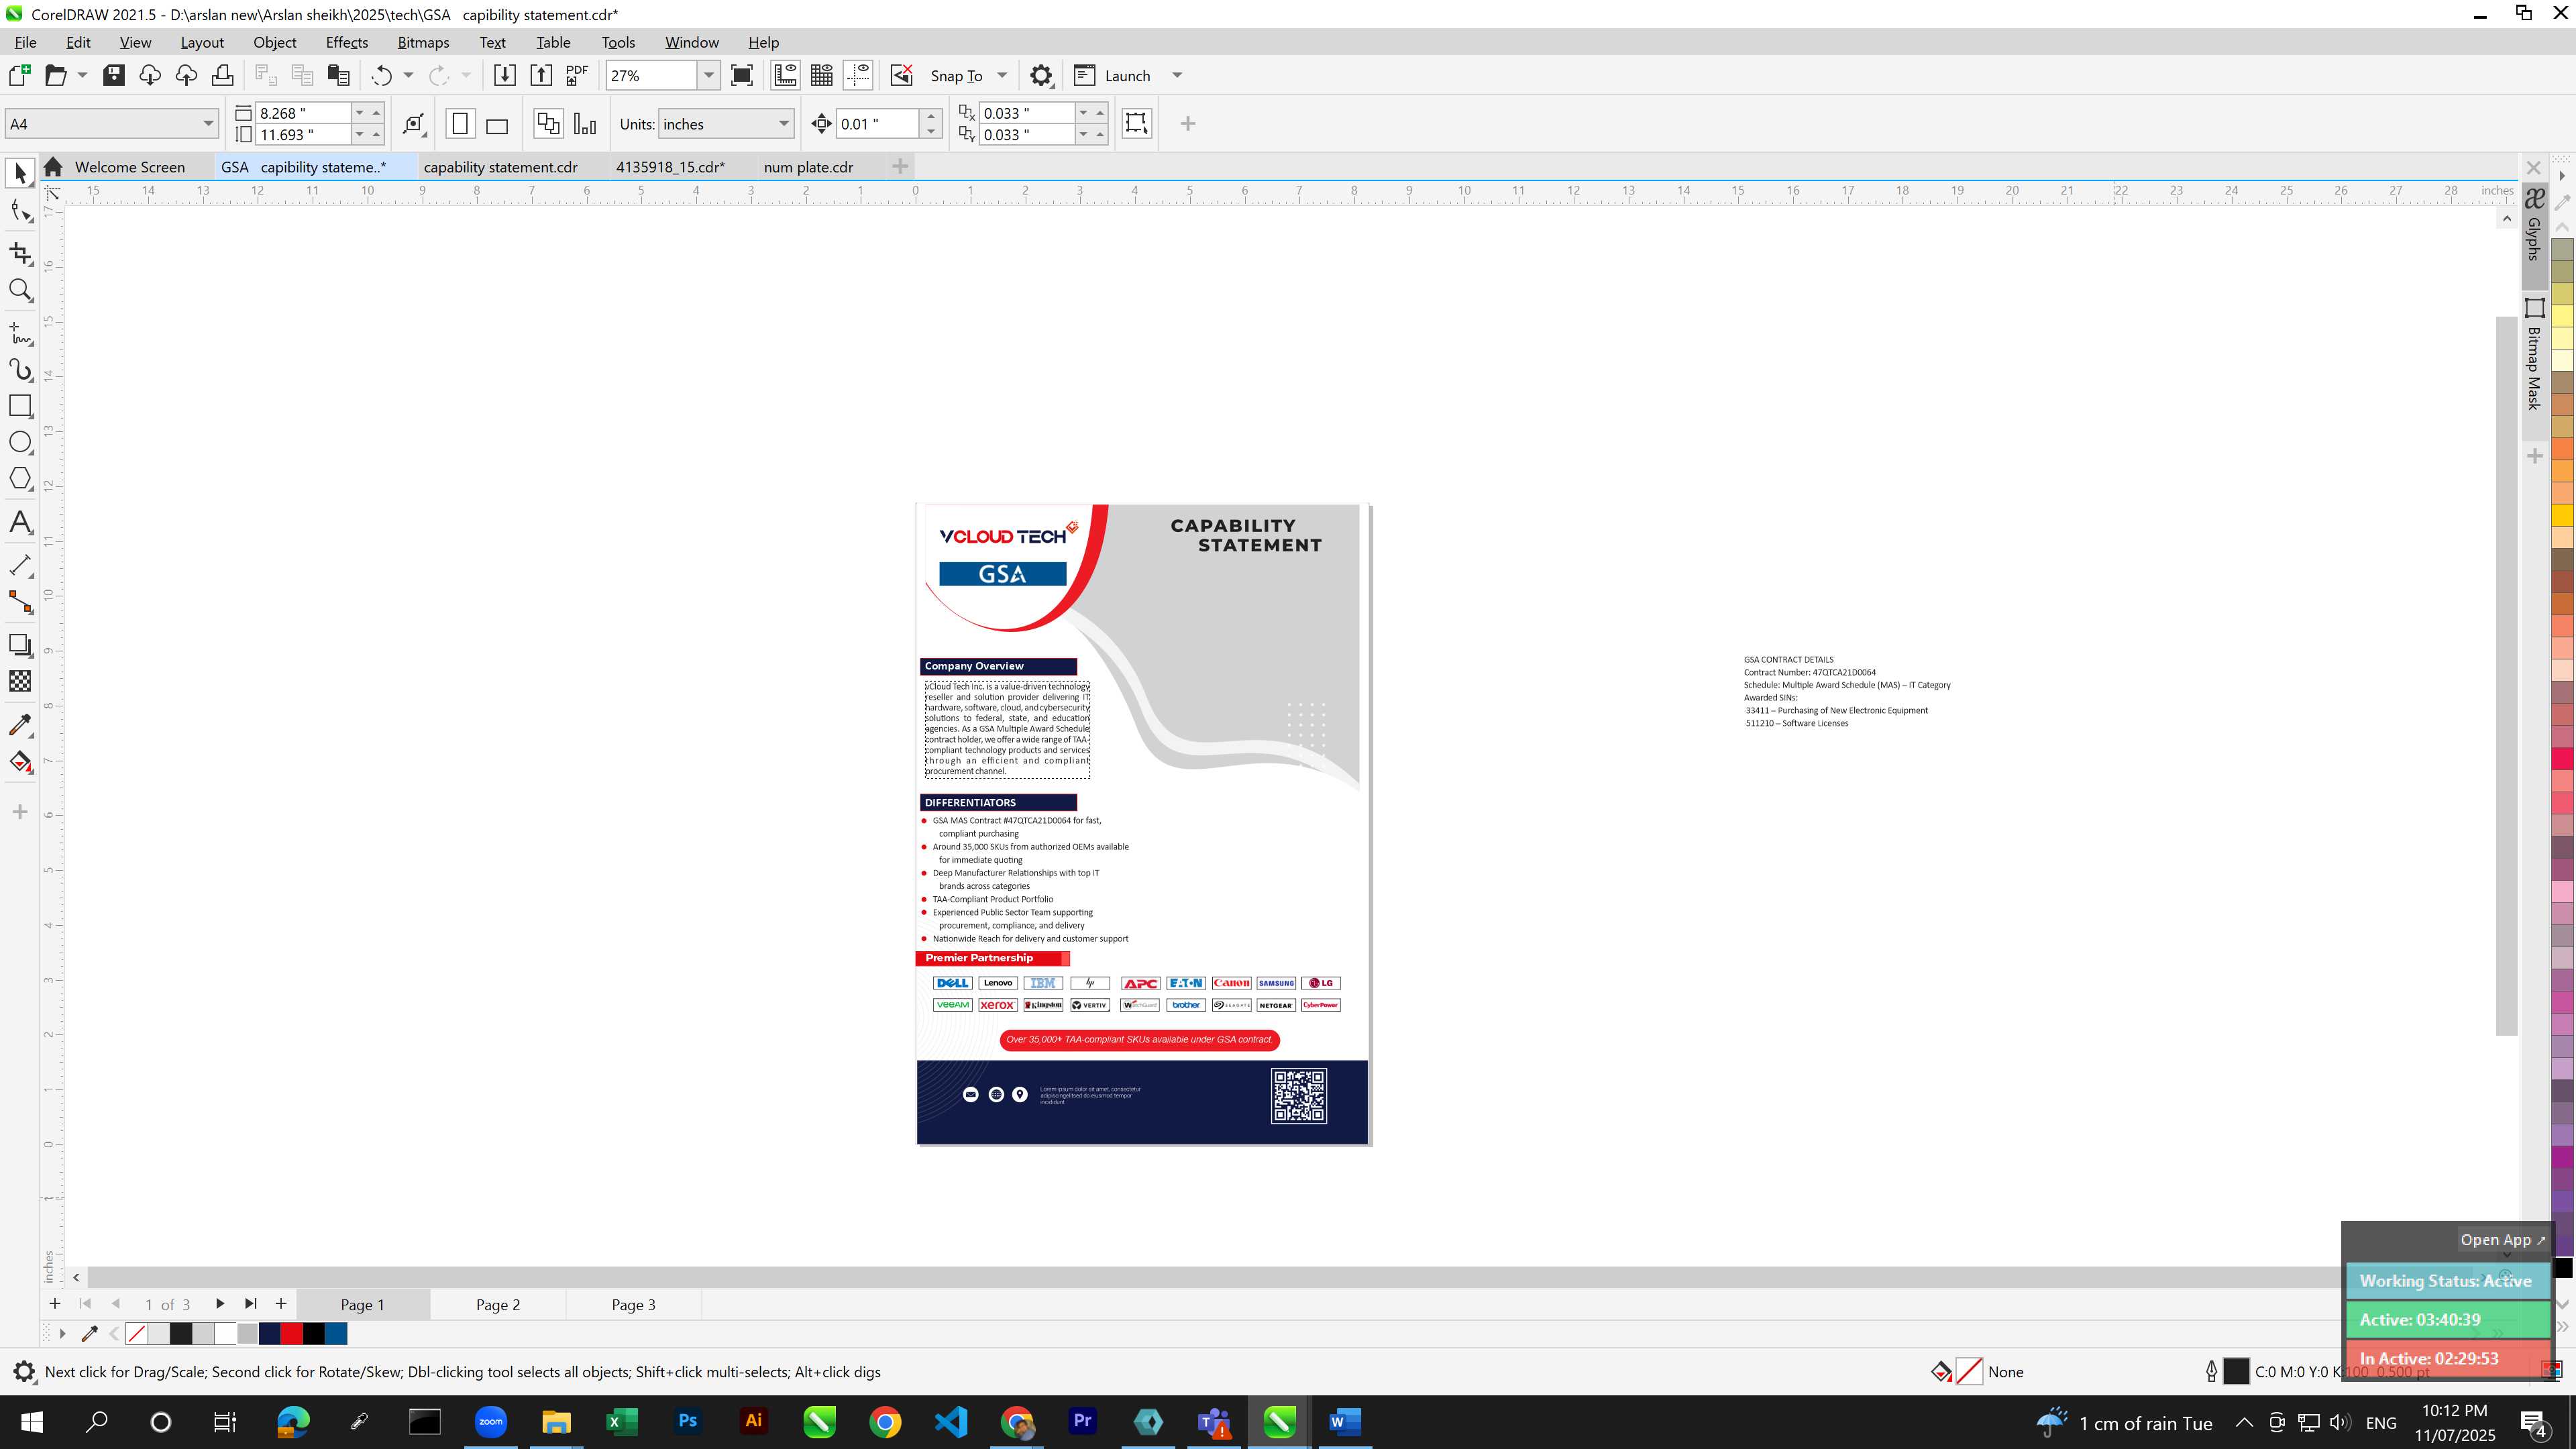Toggle Show Grid
2576x1449 pixels.
coord(822,76)
